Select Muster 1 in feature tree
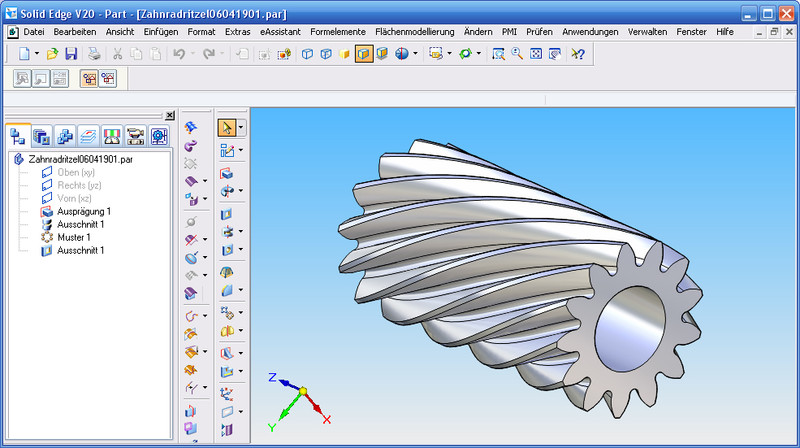Viewport: 800px width, 448px height. (x=74, y=237)
